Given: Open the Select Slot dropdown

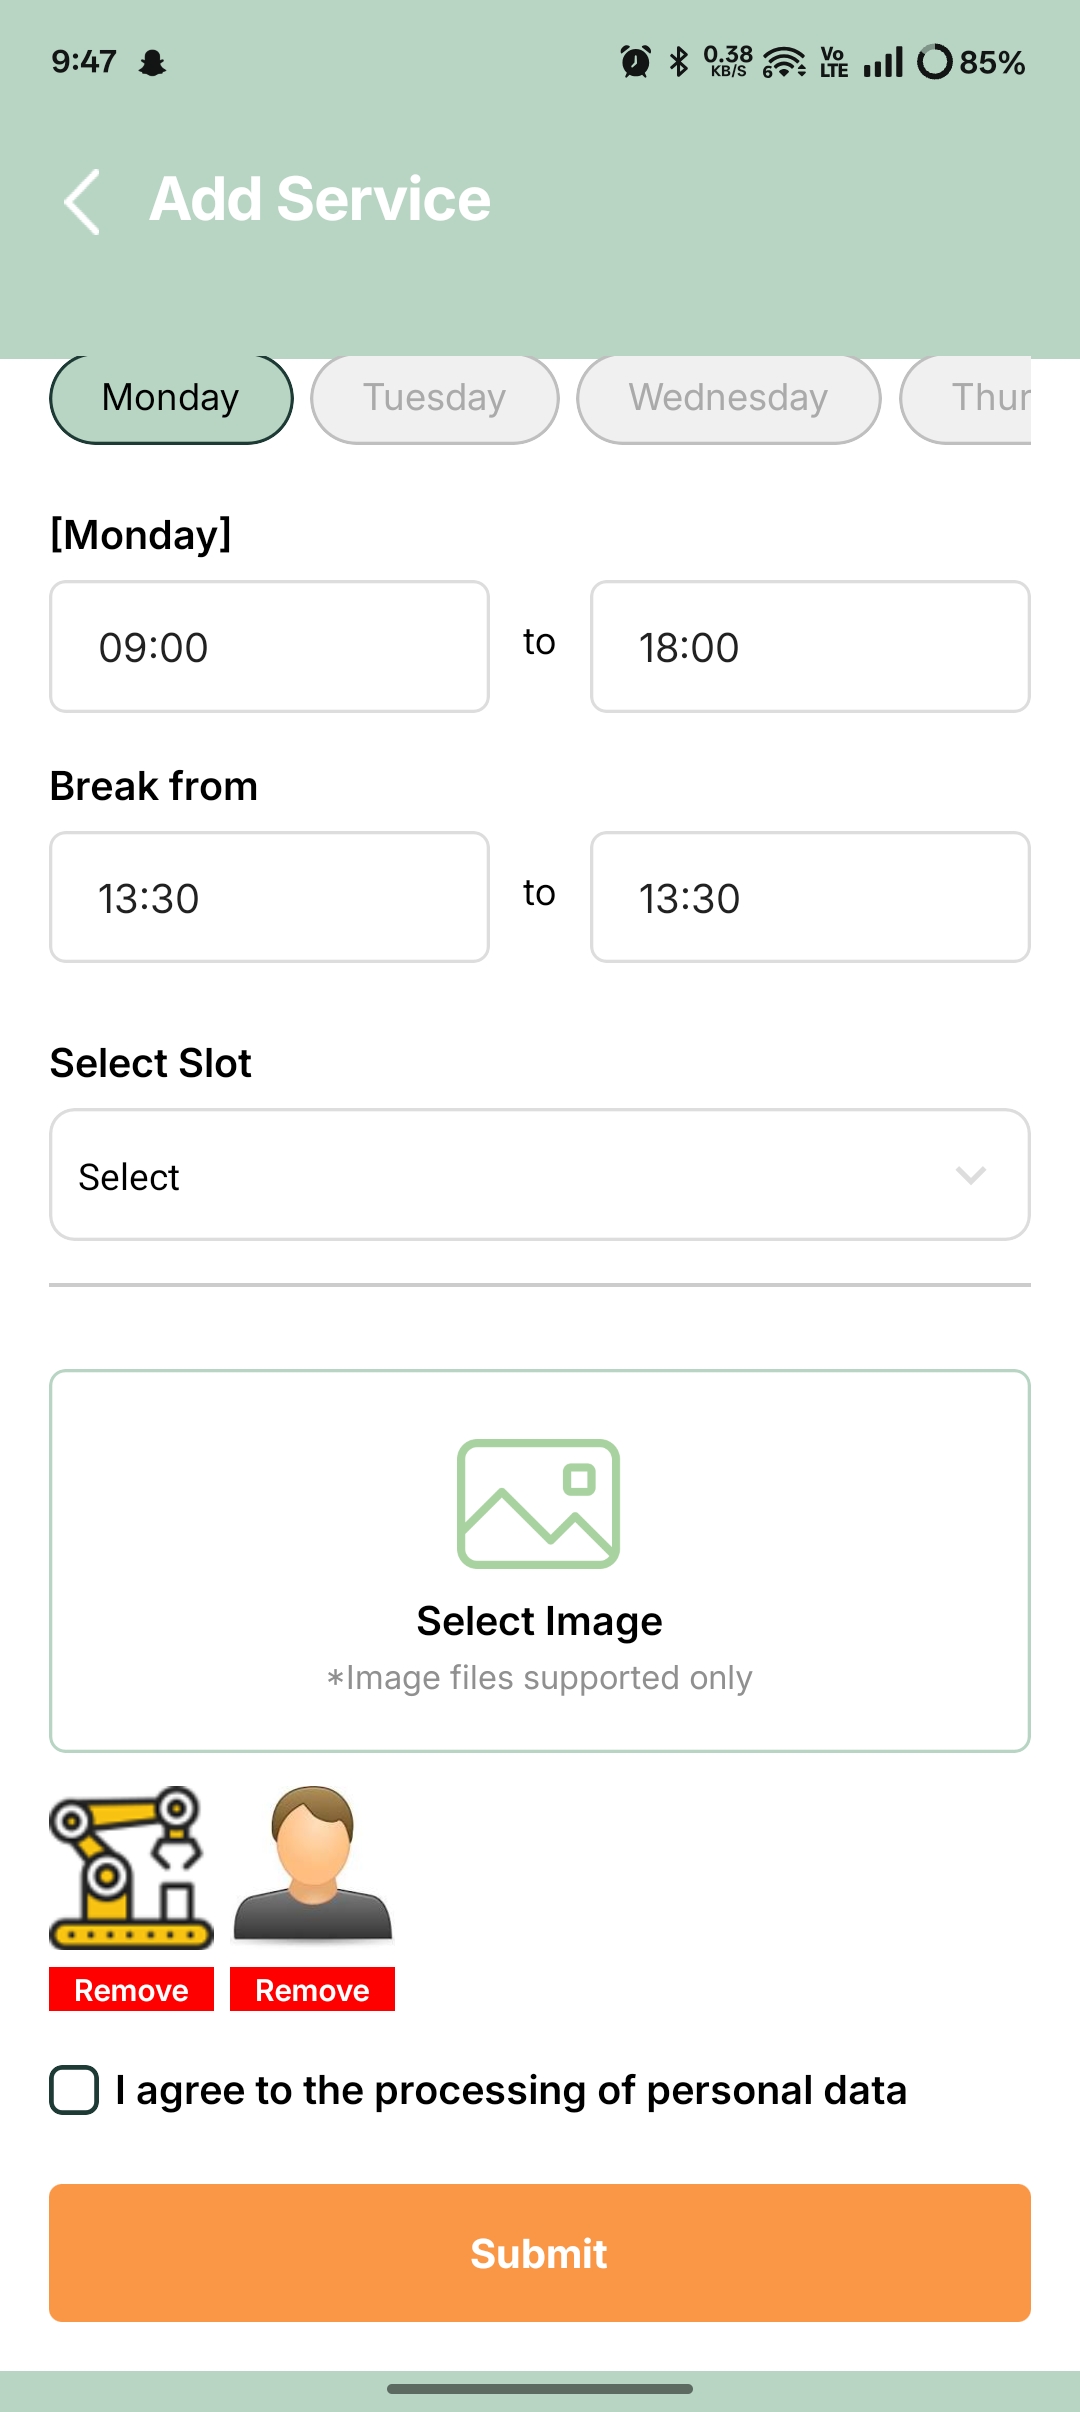Looking at the screenshot, I should 540,1175.
